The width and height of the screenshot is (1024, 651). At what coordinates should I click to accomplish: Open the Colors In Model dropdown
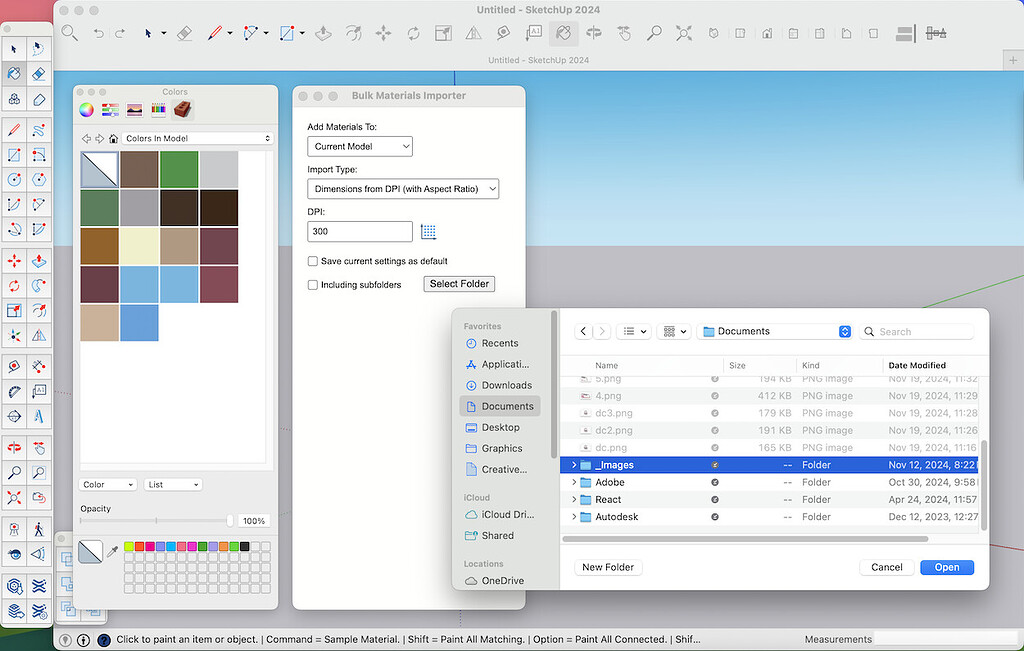coord(196,138)
